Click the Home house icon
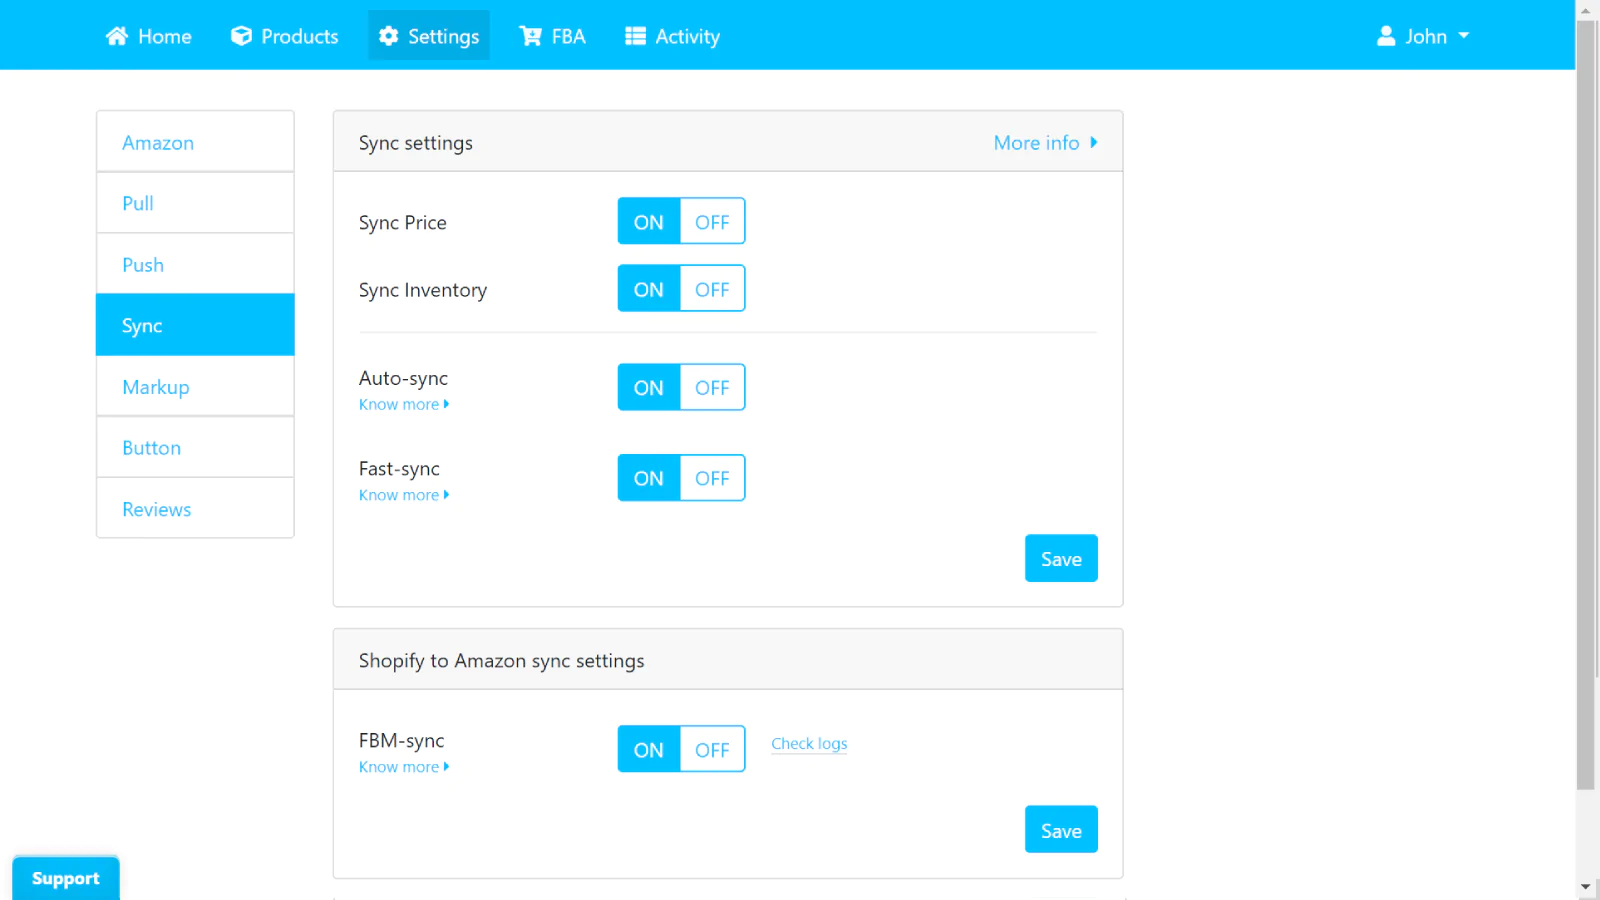The height and width of the screenshot is (900, 1600). click(x=117, y=36)
